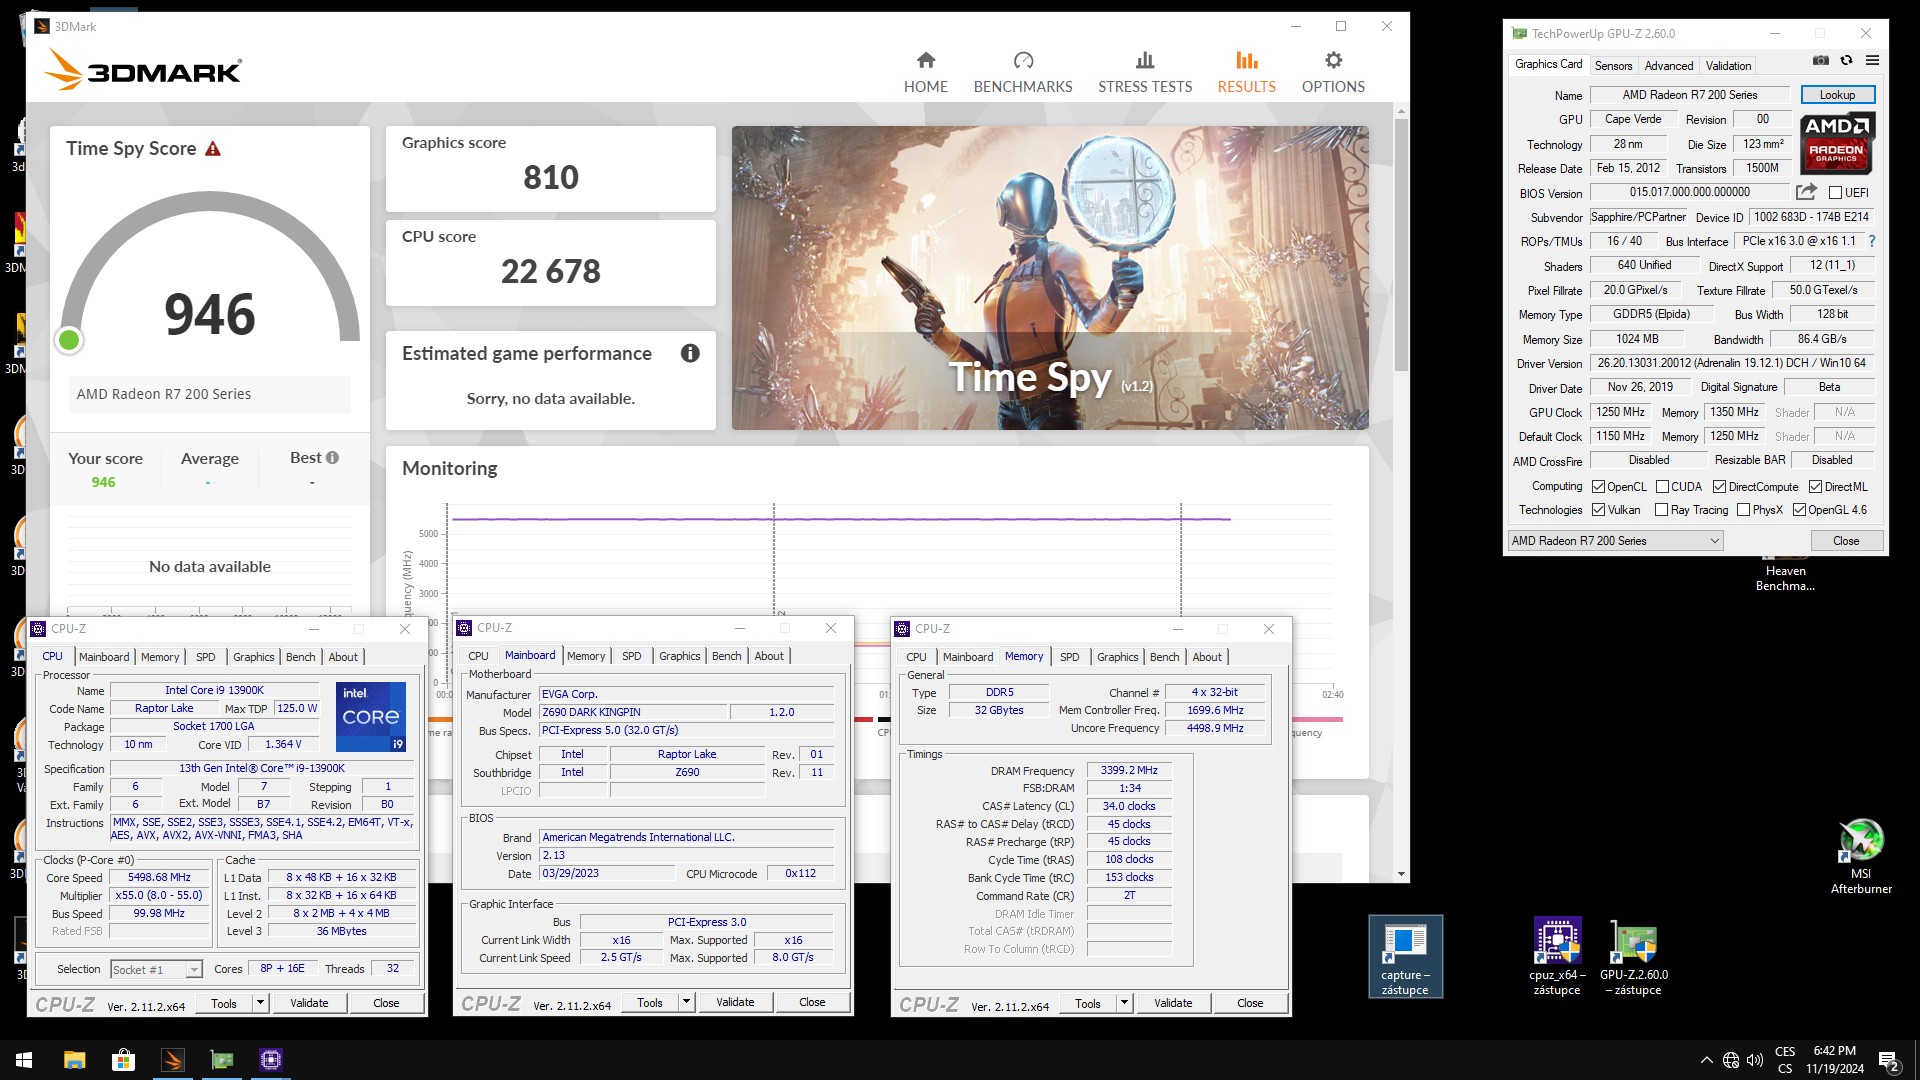
Task: Click the Lookup button in GPU-Z
Action: point(1837,95)
